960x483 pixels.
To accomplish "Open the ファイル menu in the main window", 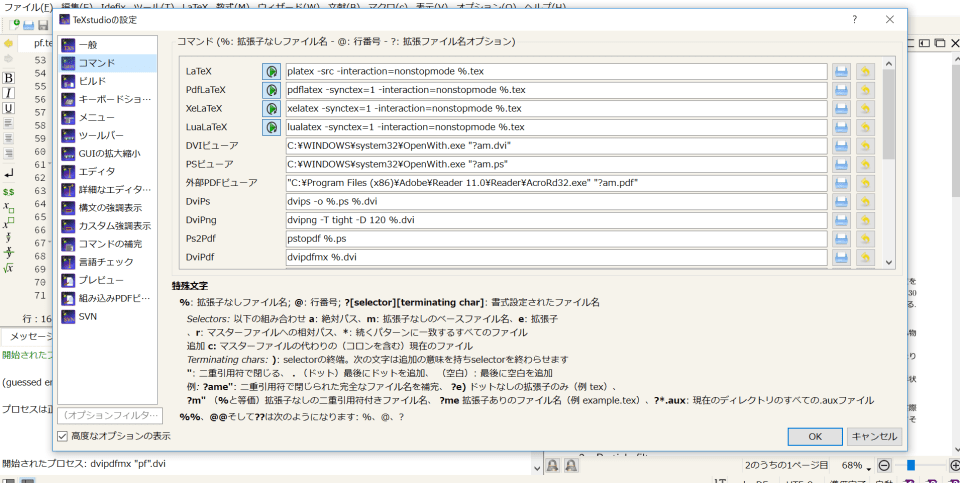I will tap(29, 7).
